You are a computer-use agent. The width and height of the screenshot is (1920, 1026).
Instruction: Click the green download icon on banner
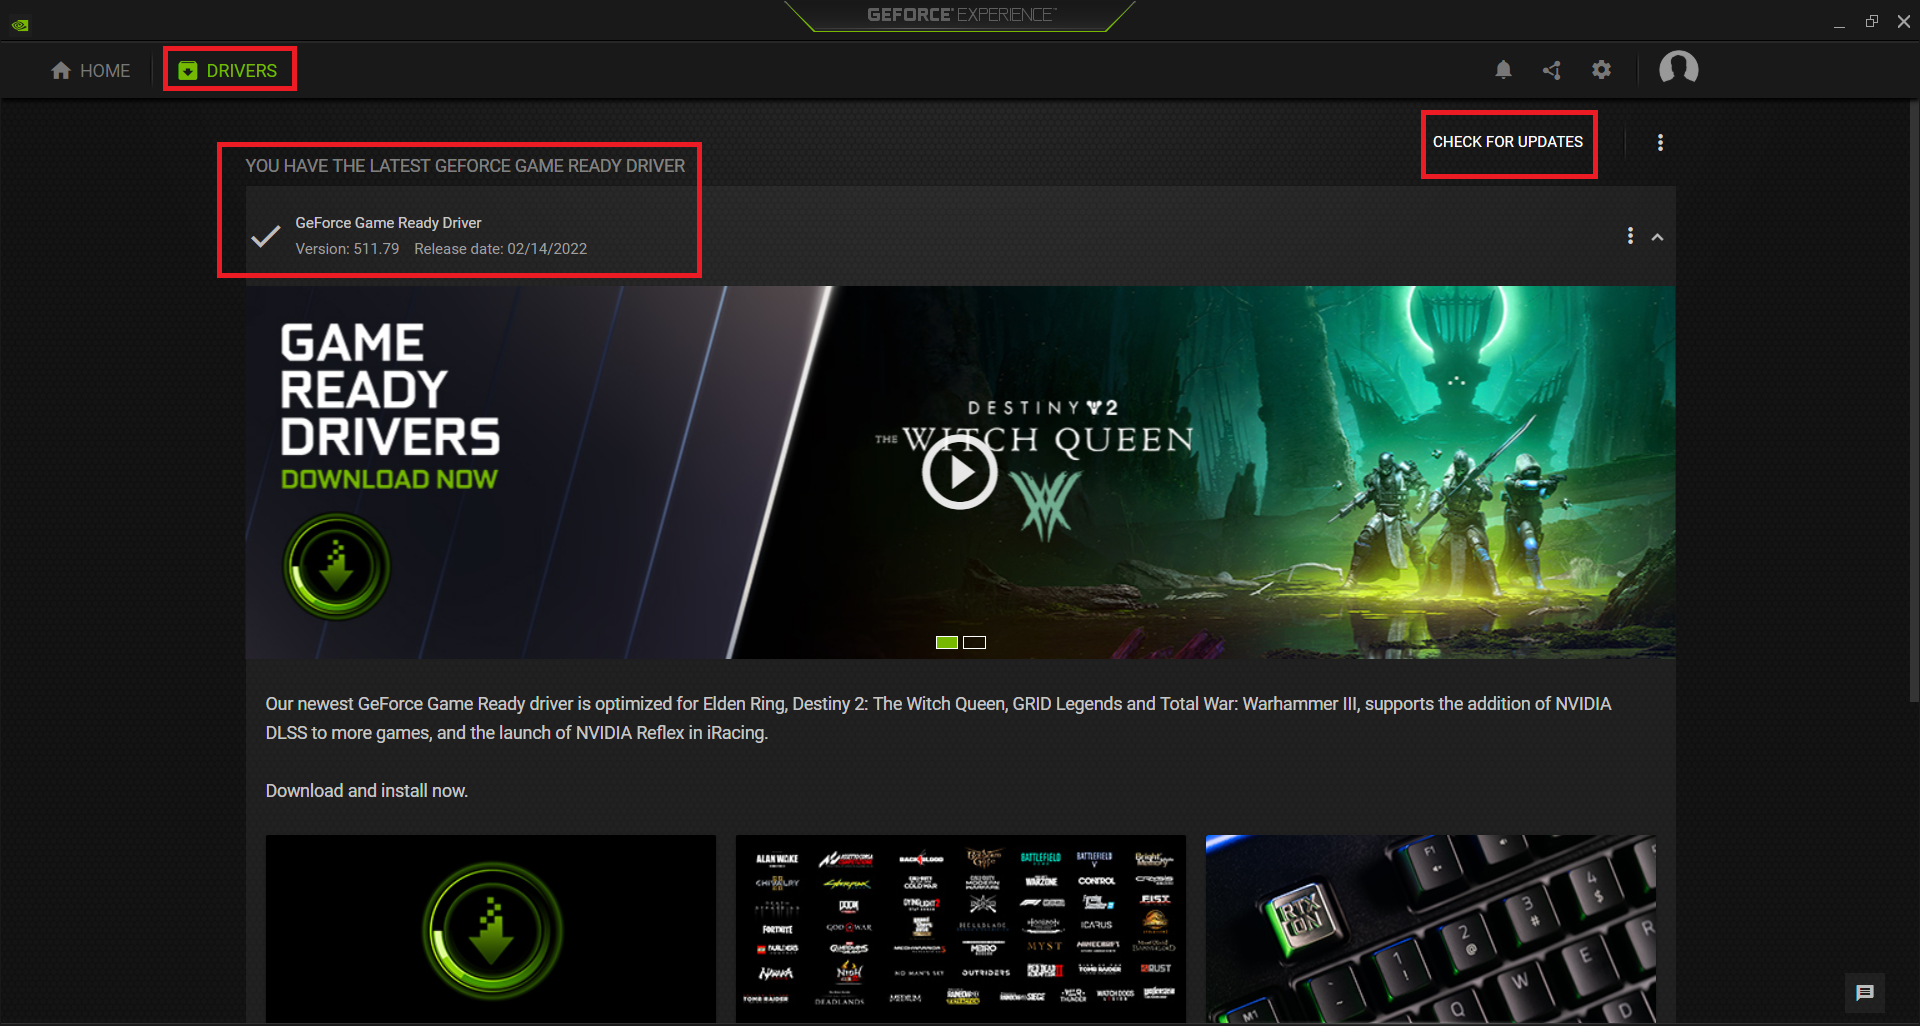(x=336, y=567)
